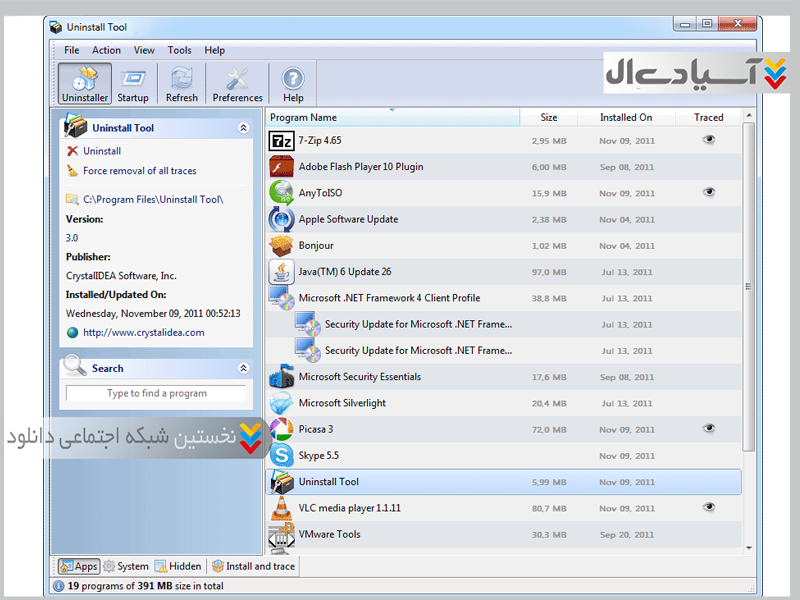Sort list by Program Name column header
The height and width of the screenshot is (600, 800).
tap(393, 118)
